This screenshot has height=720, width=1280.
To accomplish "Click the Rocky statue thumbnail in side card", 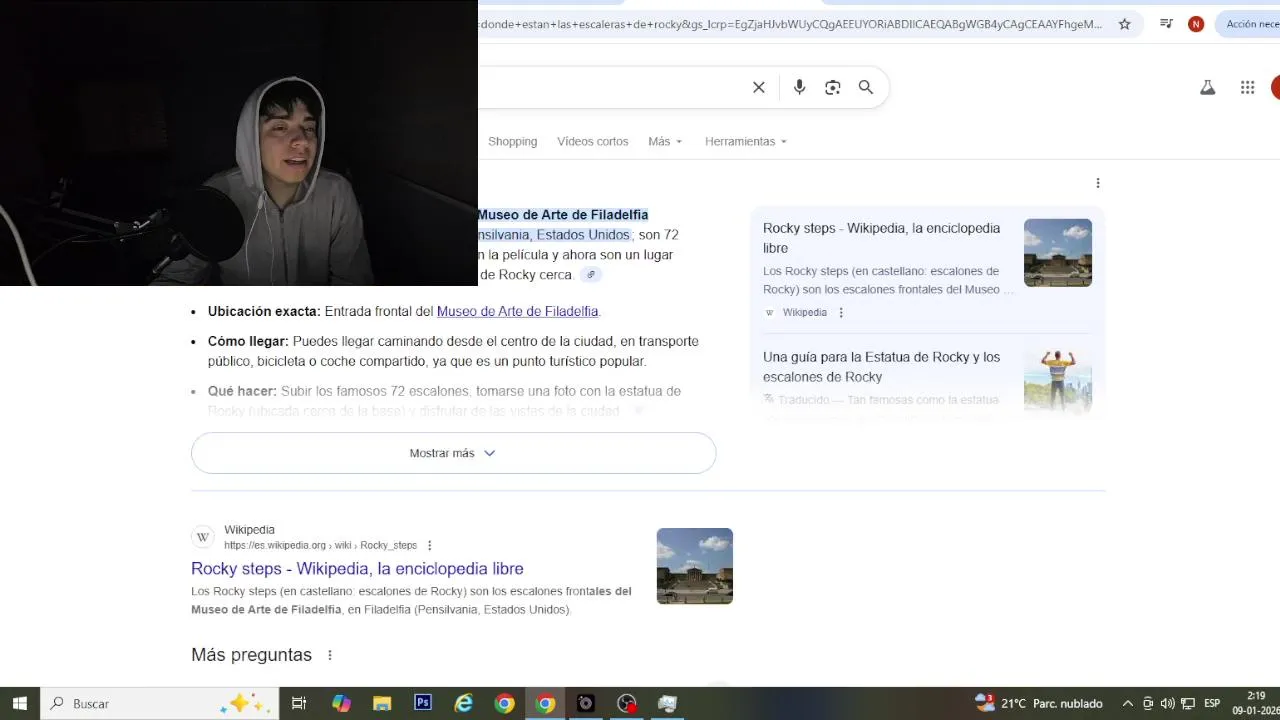I will click(1058, 380).
